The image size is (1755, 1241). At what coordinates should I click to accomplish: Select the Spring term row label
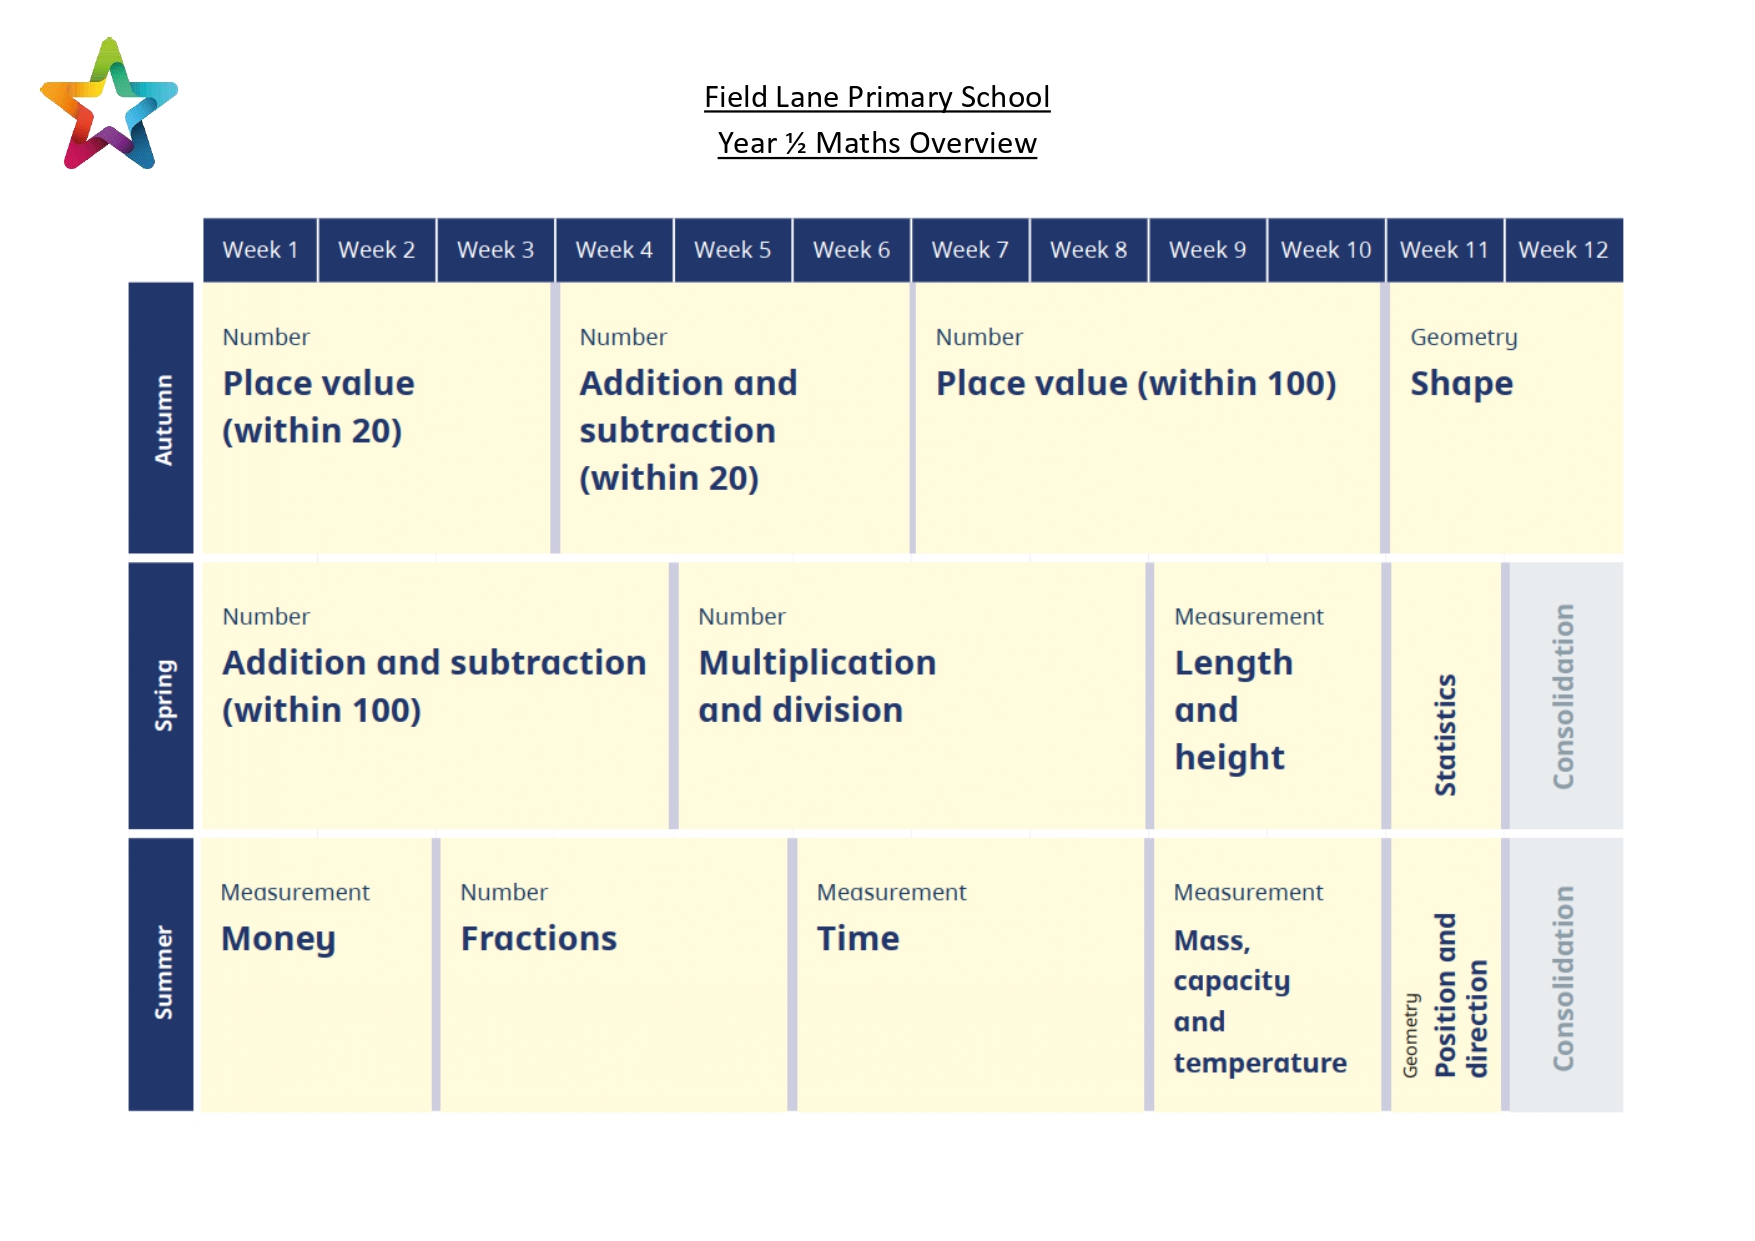(161, 695)
